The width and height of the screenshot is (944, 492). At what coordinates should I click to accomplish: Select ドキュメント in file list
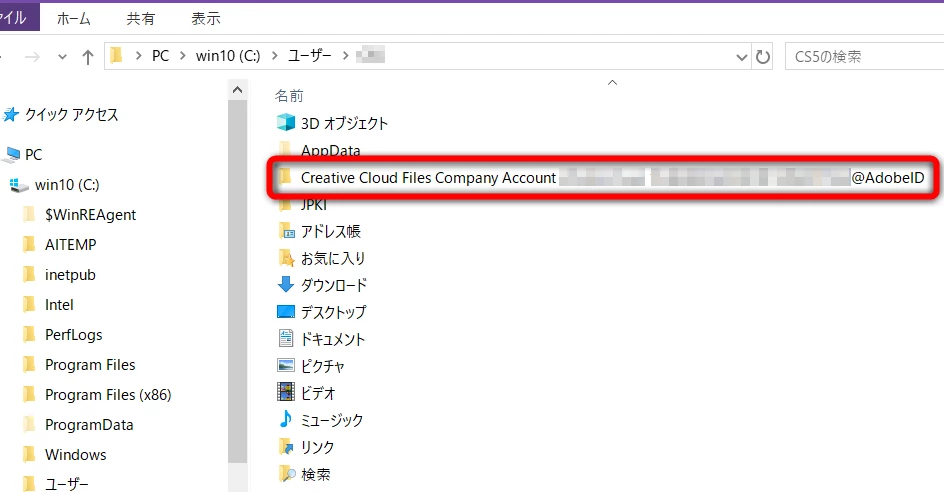click(333, 340)
